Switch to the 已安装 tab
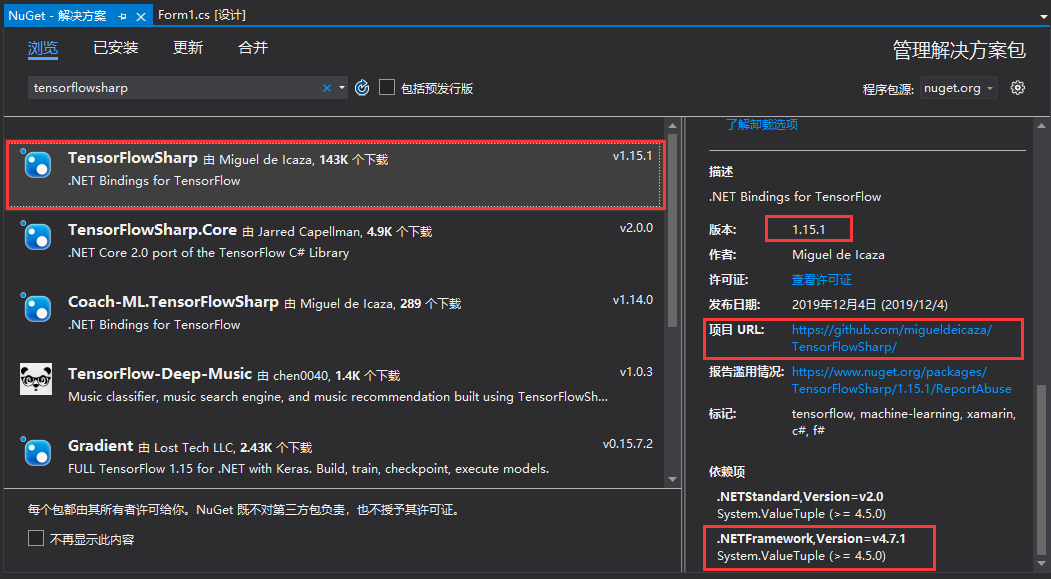The image size is (1051, 579). 115,46
